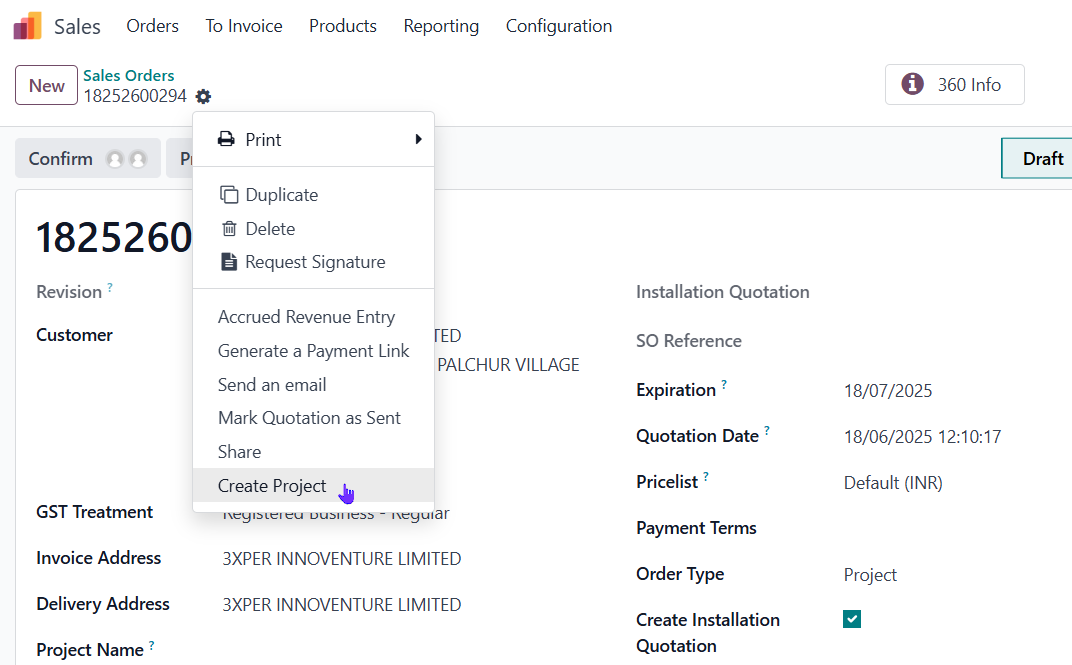Click Invoice Address 3XPER INNOVENTURE LIMITED

coord(342,559)
